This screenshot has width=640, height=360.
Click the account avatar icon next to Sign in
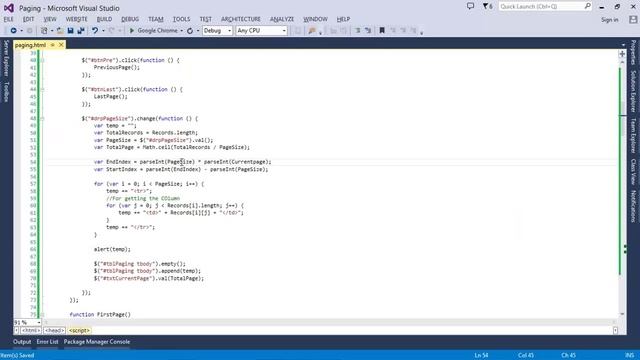pos(633,19)
